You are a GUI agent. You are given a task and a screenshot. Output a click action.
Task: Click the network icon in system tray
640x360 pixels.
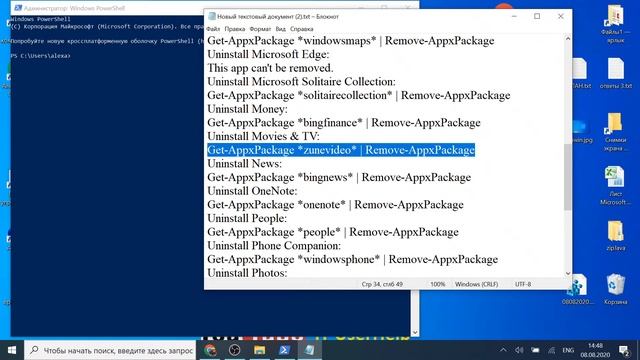pyautogui.click(x=551, y=350)
